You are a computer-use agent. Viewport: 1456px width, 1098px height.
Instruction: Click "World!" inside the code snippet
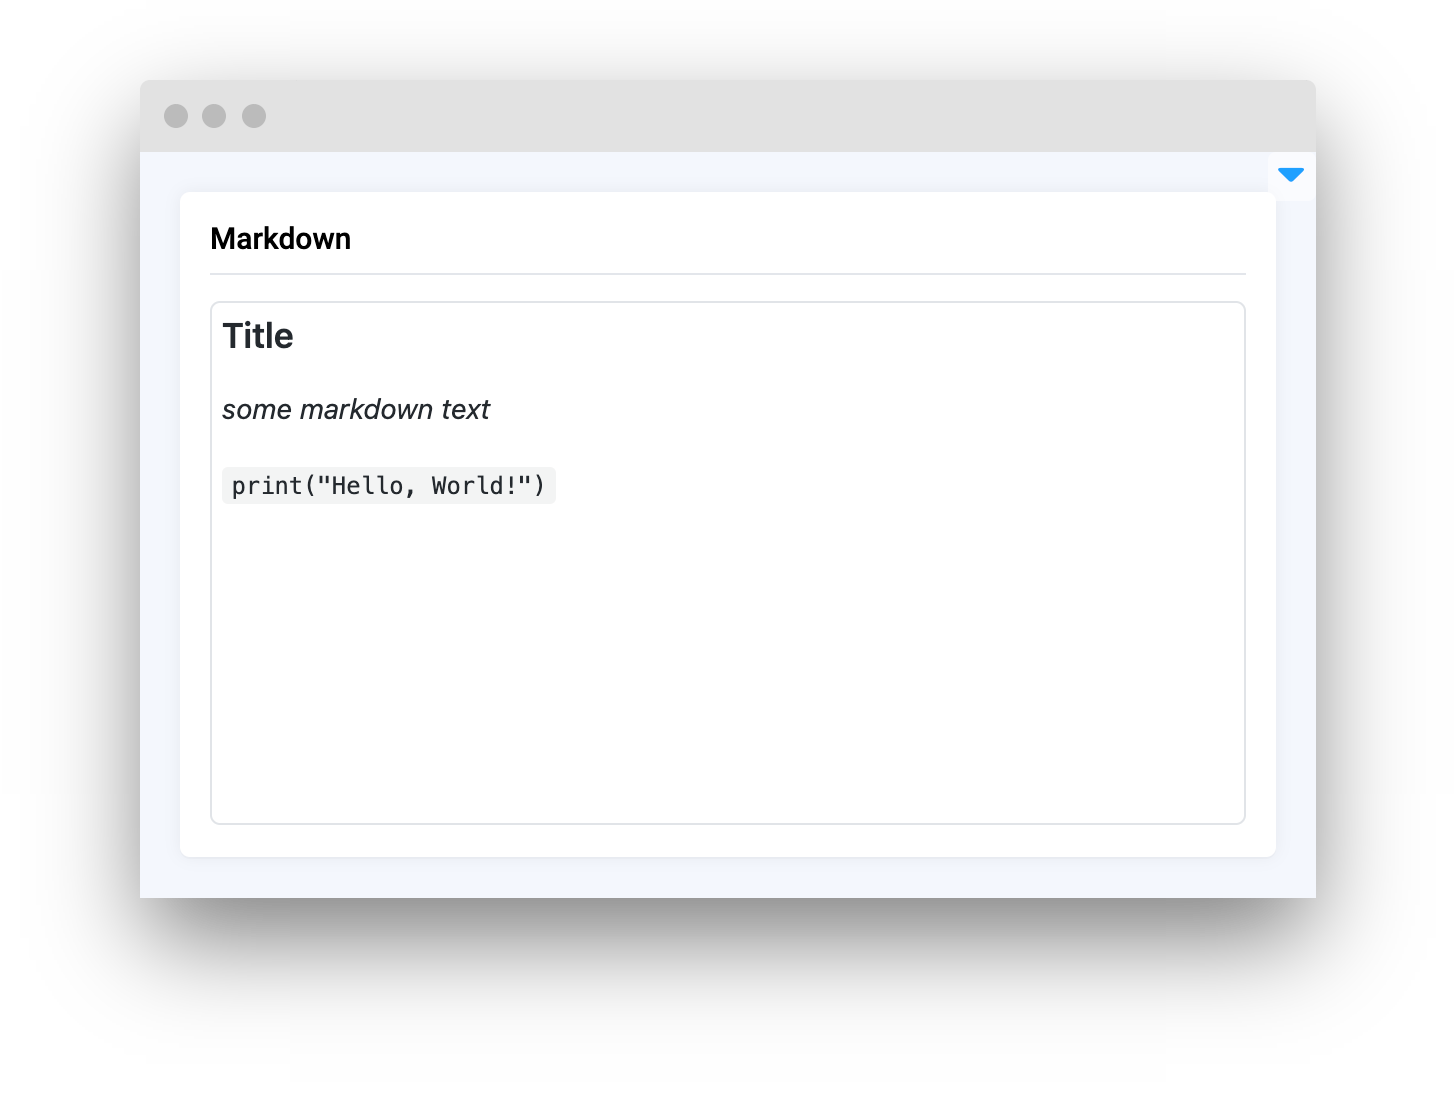click(473, 486)
